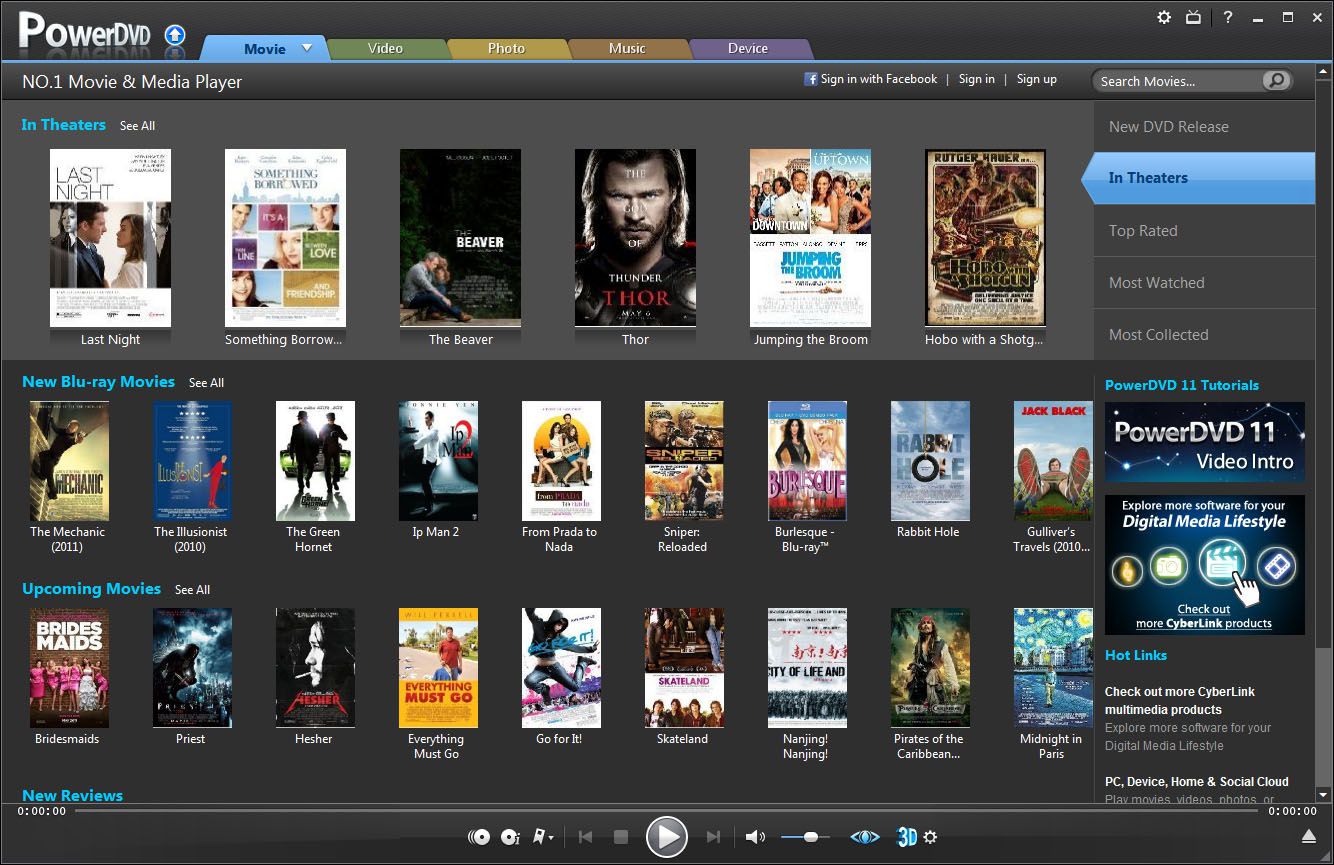Sign in with Facebook

tap(871, 79)
